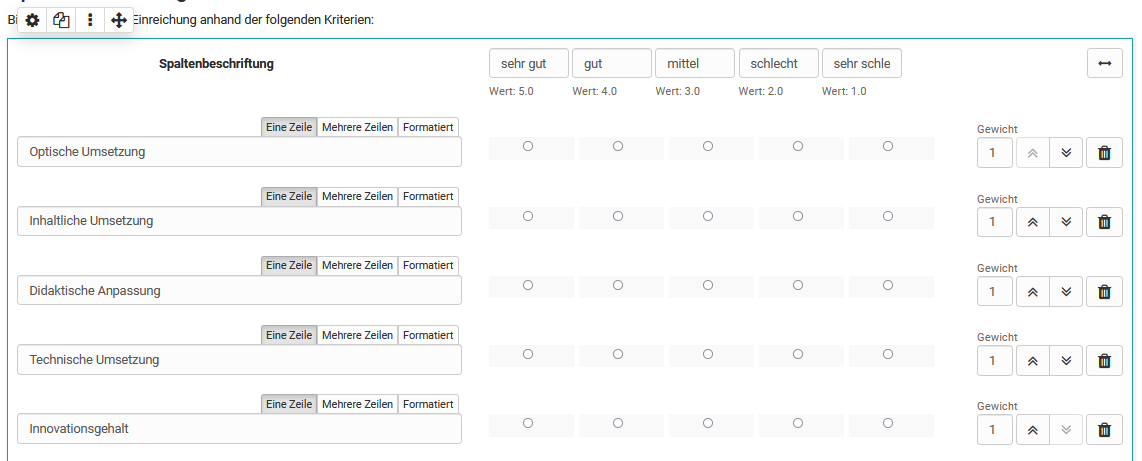Click the horizontal double-arrow width button
The width and height of the screenshot is (1142, 461).
[1105, 63]
